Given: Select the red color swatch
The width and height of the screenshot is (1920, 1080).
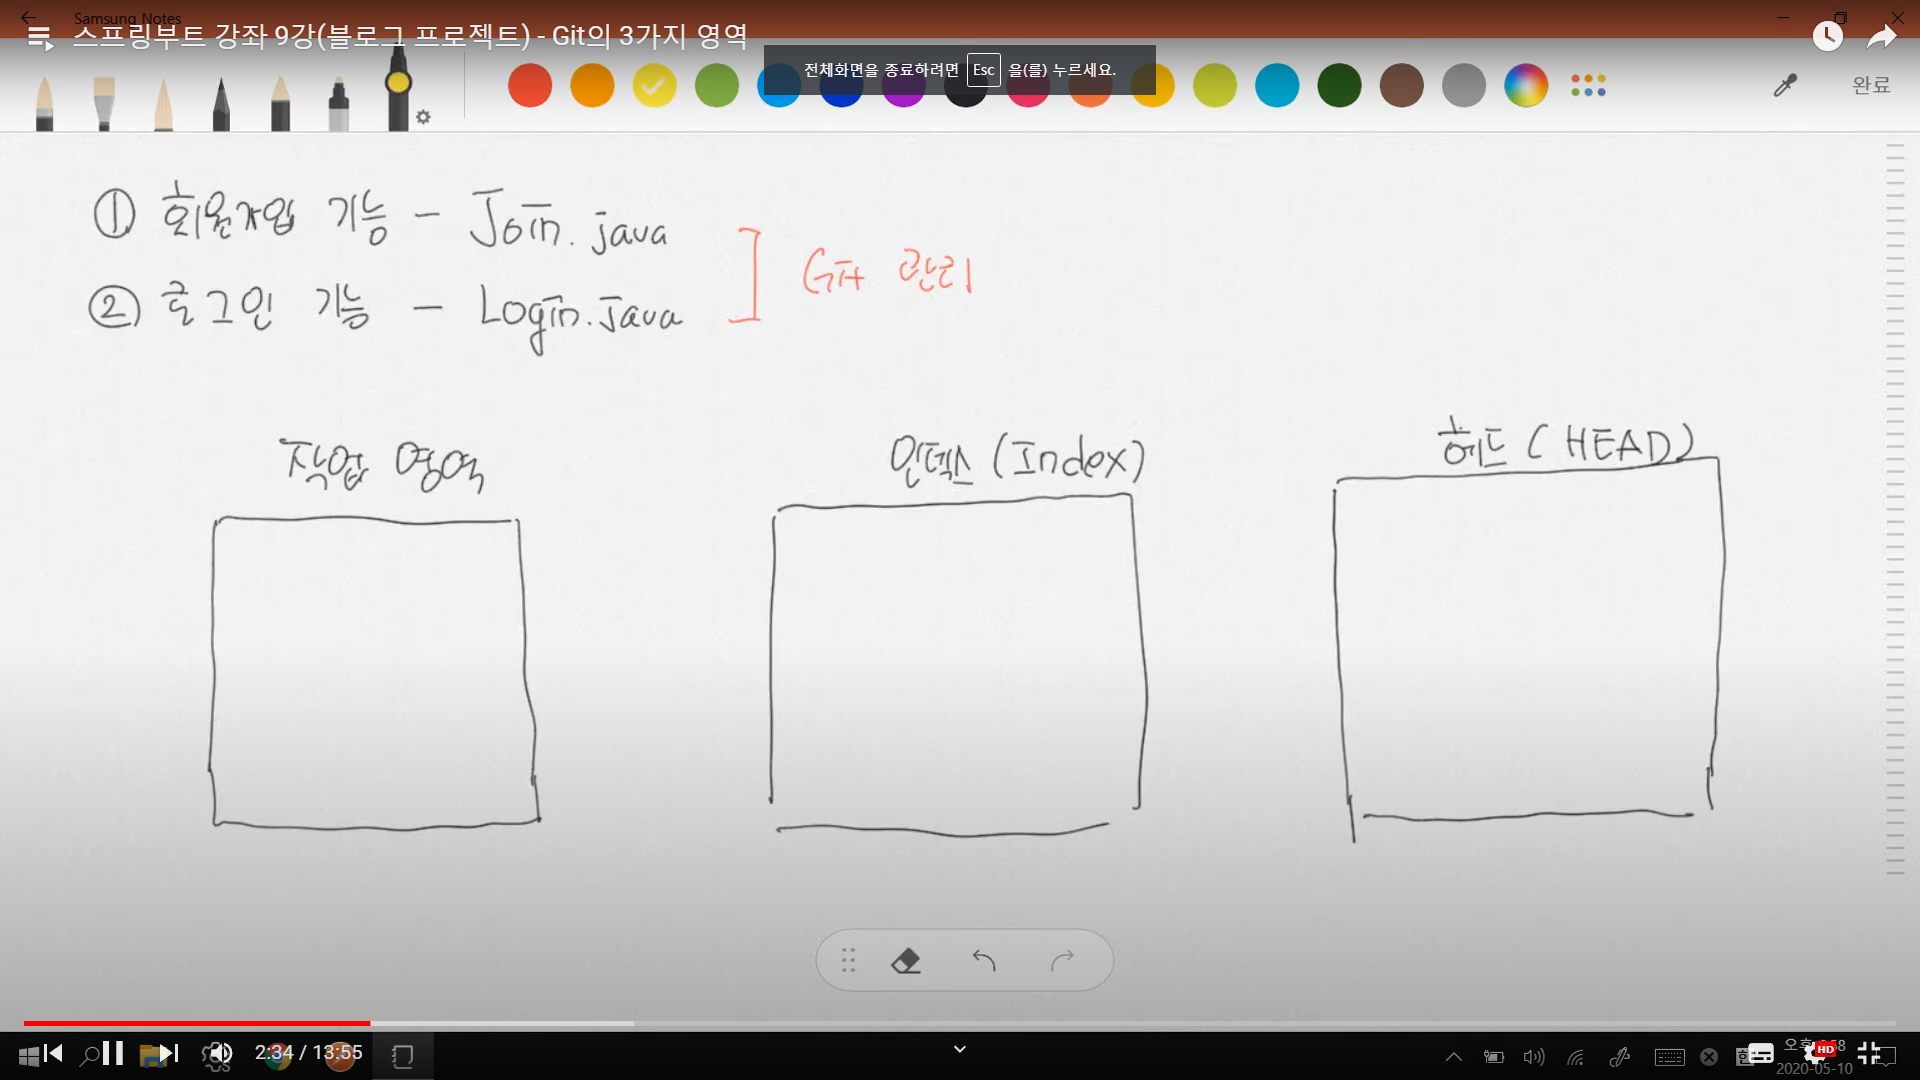Looking at the screenshot, I should point(530,86).
